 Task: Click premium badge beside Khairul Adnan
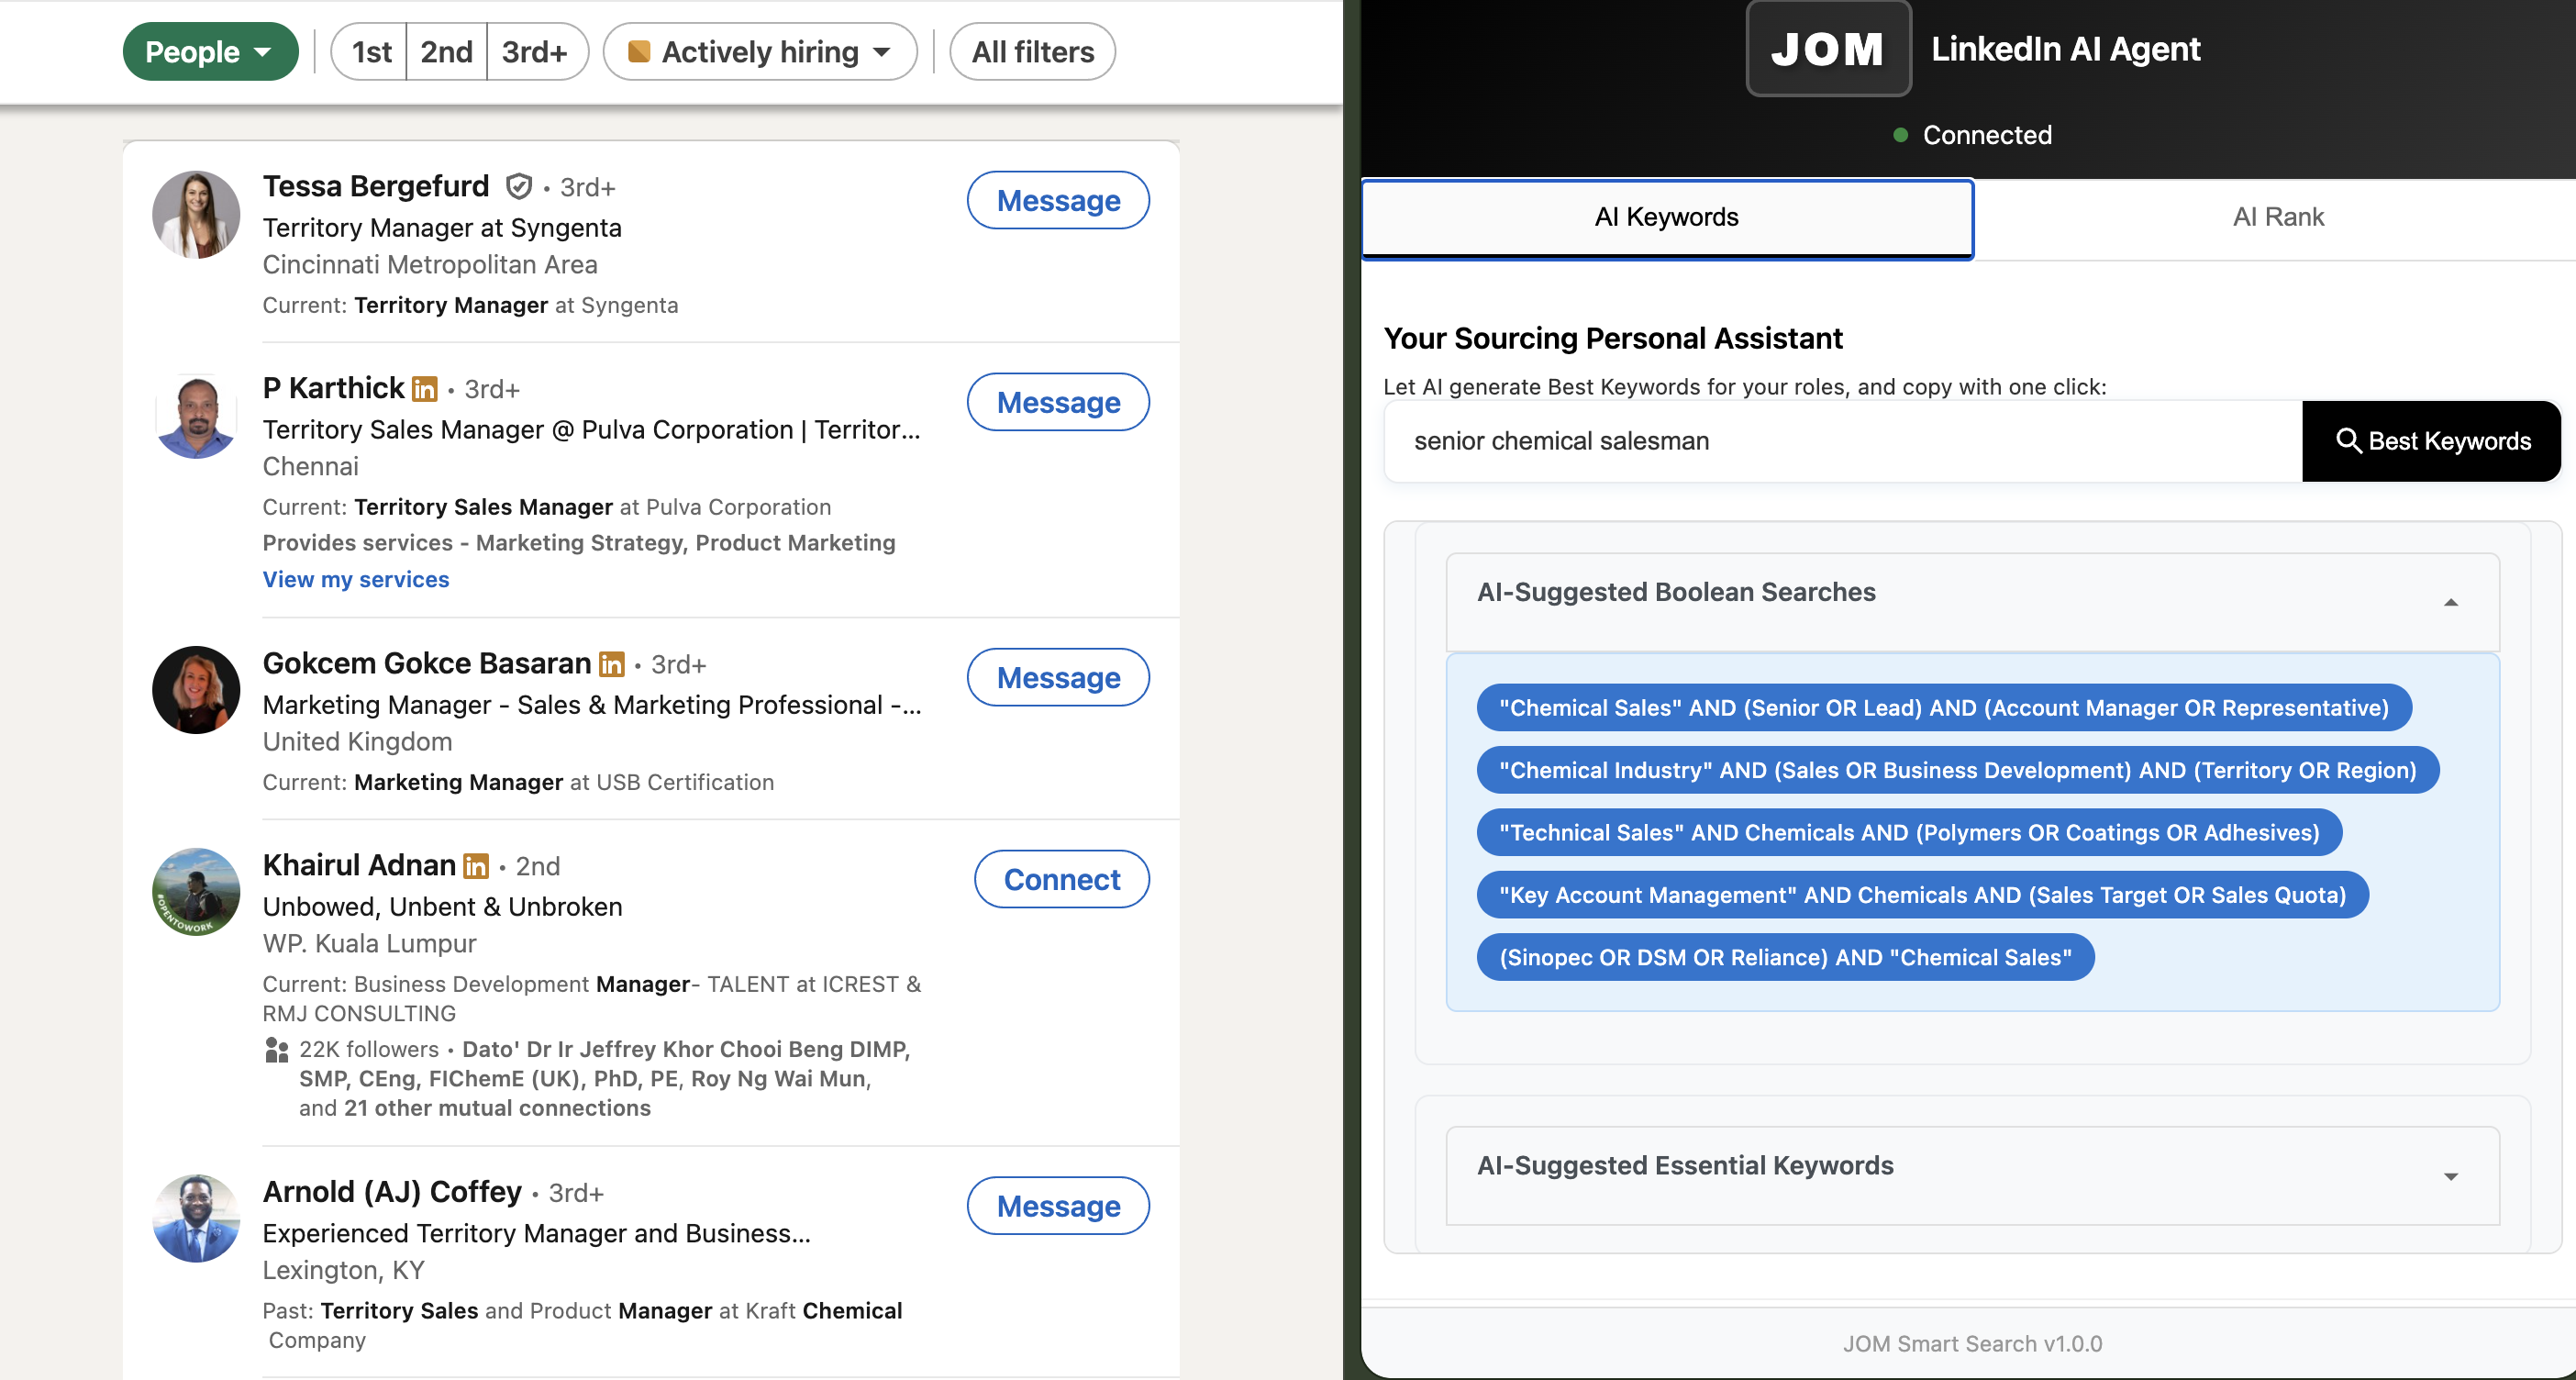tap(477, 866)
